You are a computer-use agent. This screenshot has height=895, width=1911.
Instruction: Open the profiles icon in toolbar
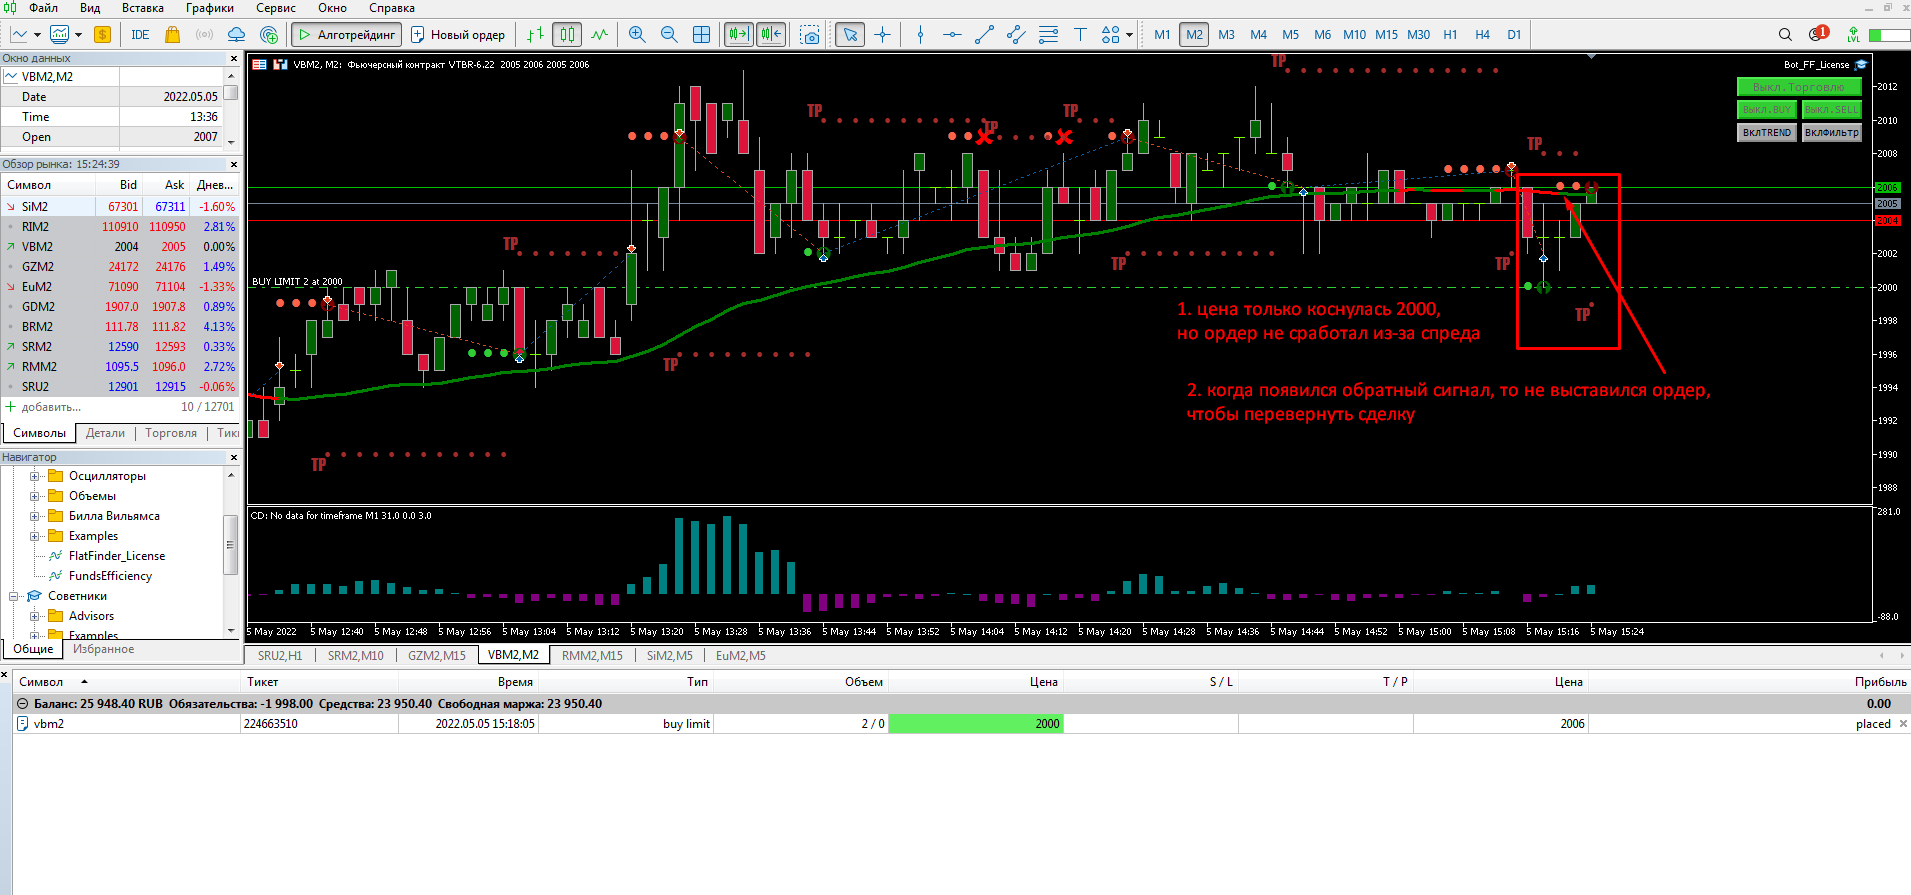pos(60,34)
